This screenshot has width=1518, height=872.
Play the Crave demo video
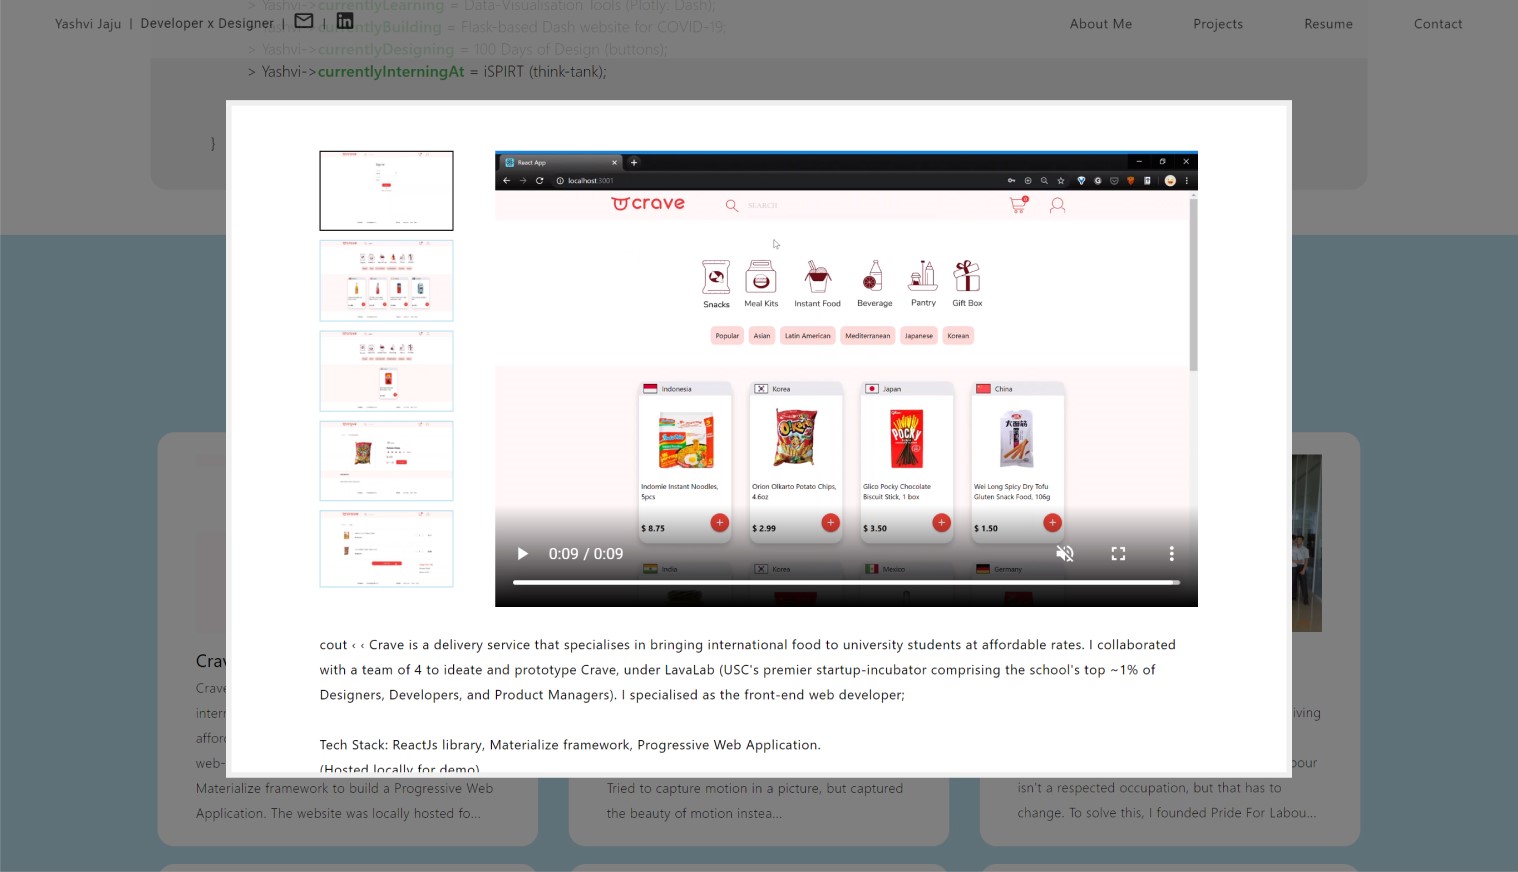point(522,554)
